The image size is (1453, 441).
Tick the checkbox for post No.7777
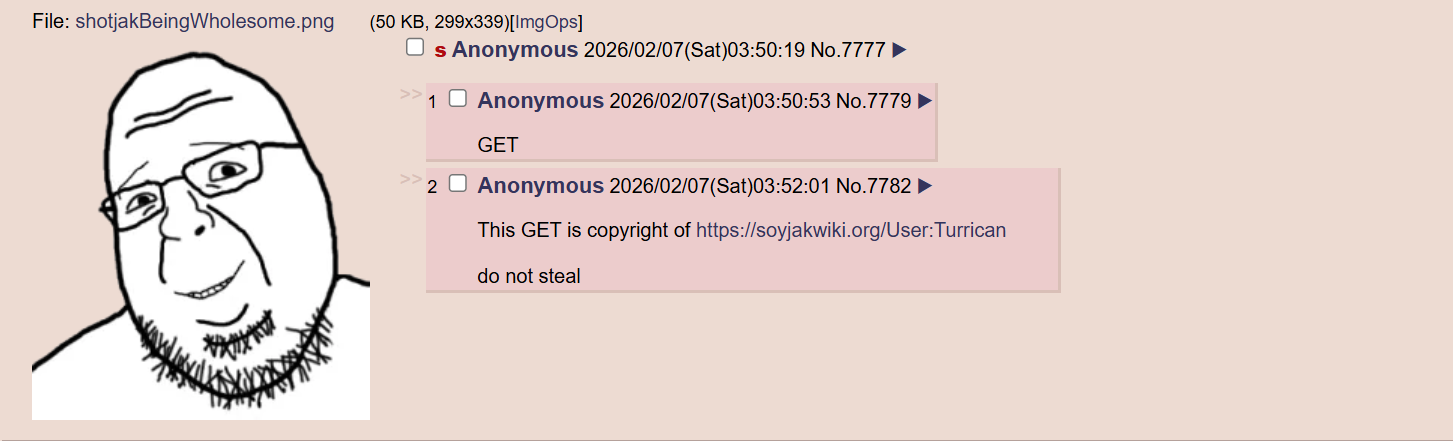click(415, 48)
